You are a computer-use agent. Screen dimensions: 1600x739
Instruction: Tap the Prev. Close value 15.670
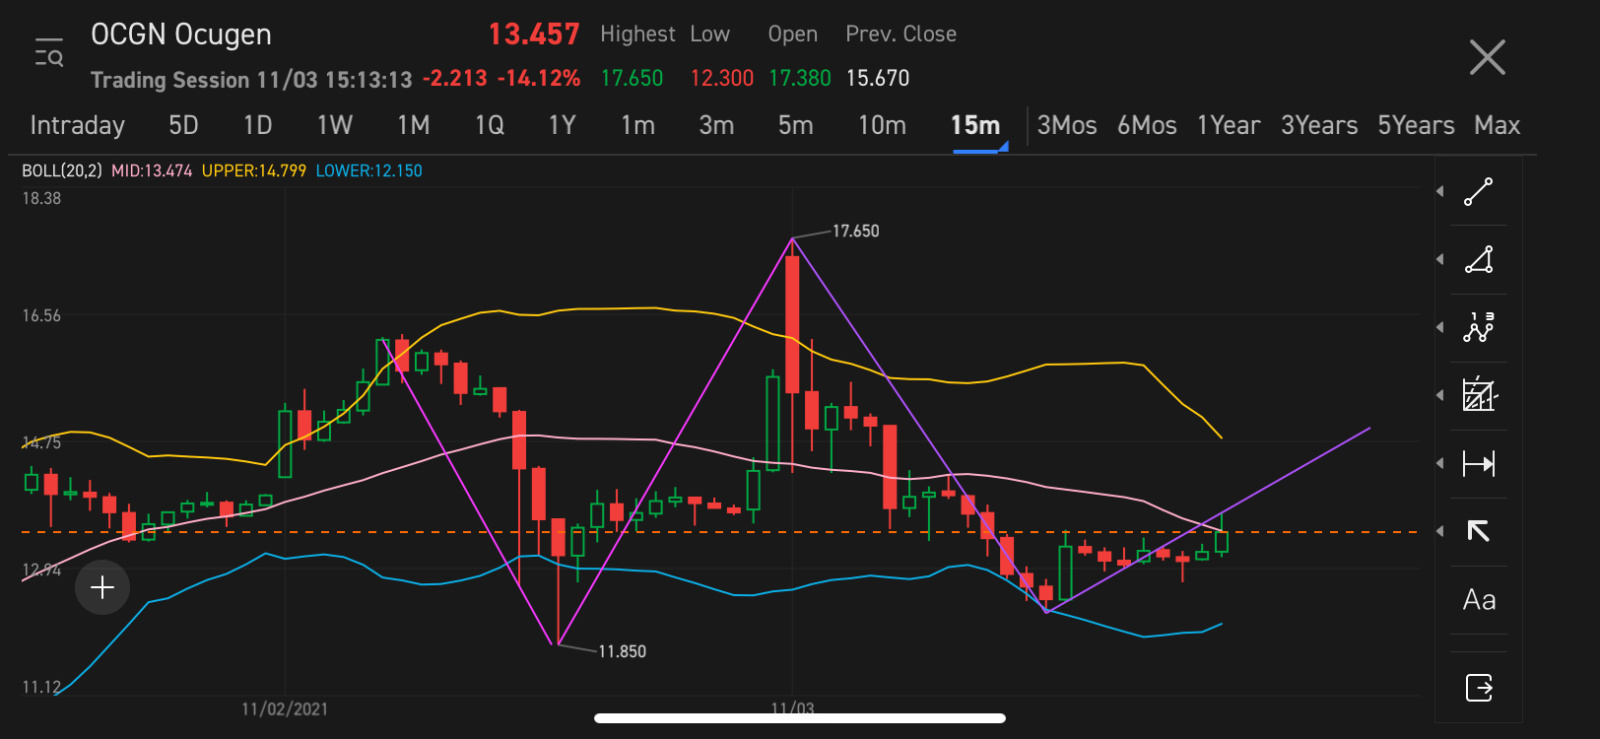[x=878, y=78]
